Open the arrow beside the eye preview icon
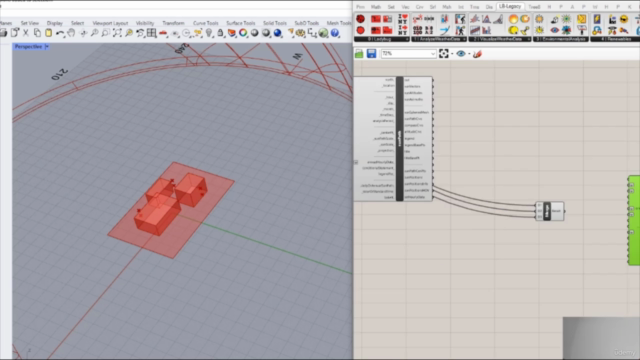 469,54
